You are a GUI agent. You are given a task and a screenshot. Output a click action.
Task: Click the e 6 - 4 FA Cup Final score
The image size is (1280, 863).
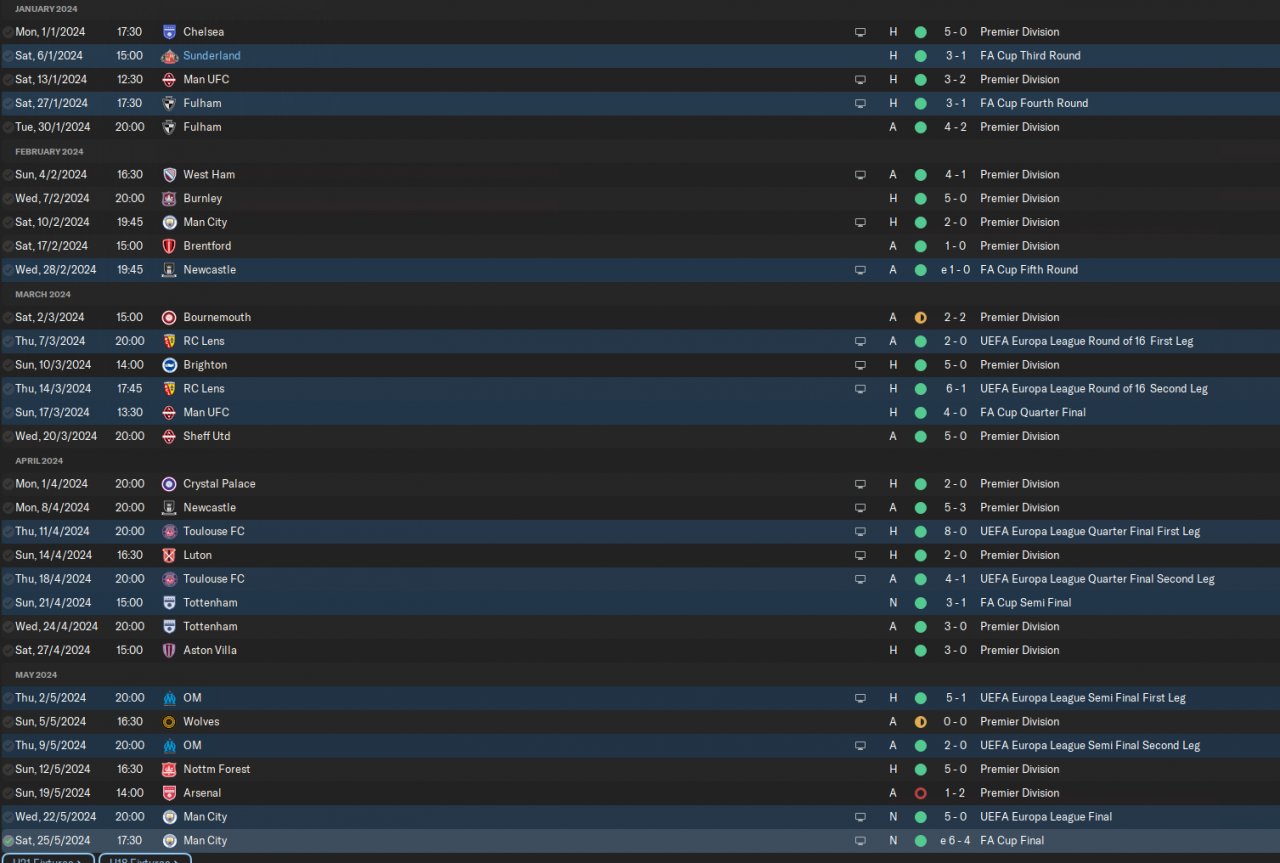(x=954, y=841)
